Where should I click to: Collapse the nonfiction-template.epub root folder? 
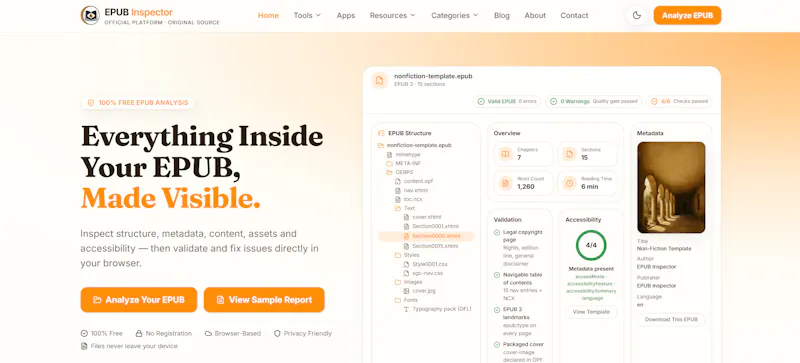pyautogui.click(x=381, y=145)
